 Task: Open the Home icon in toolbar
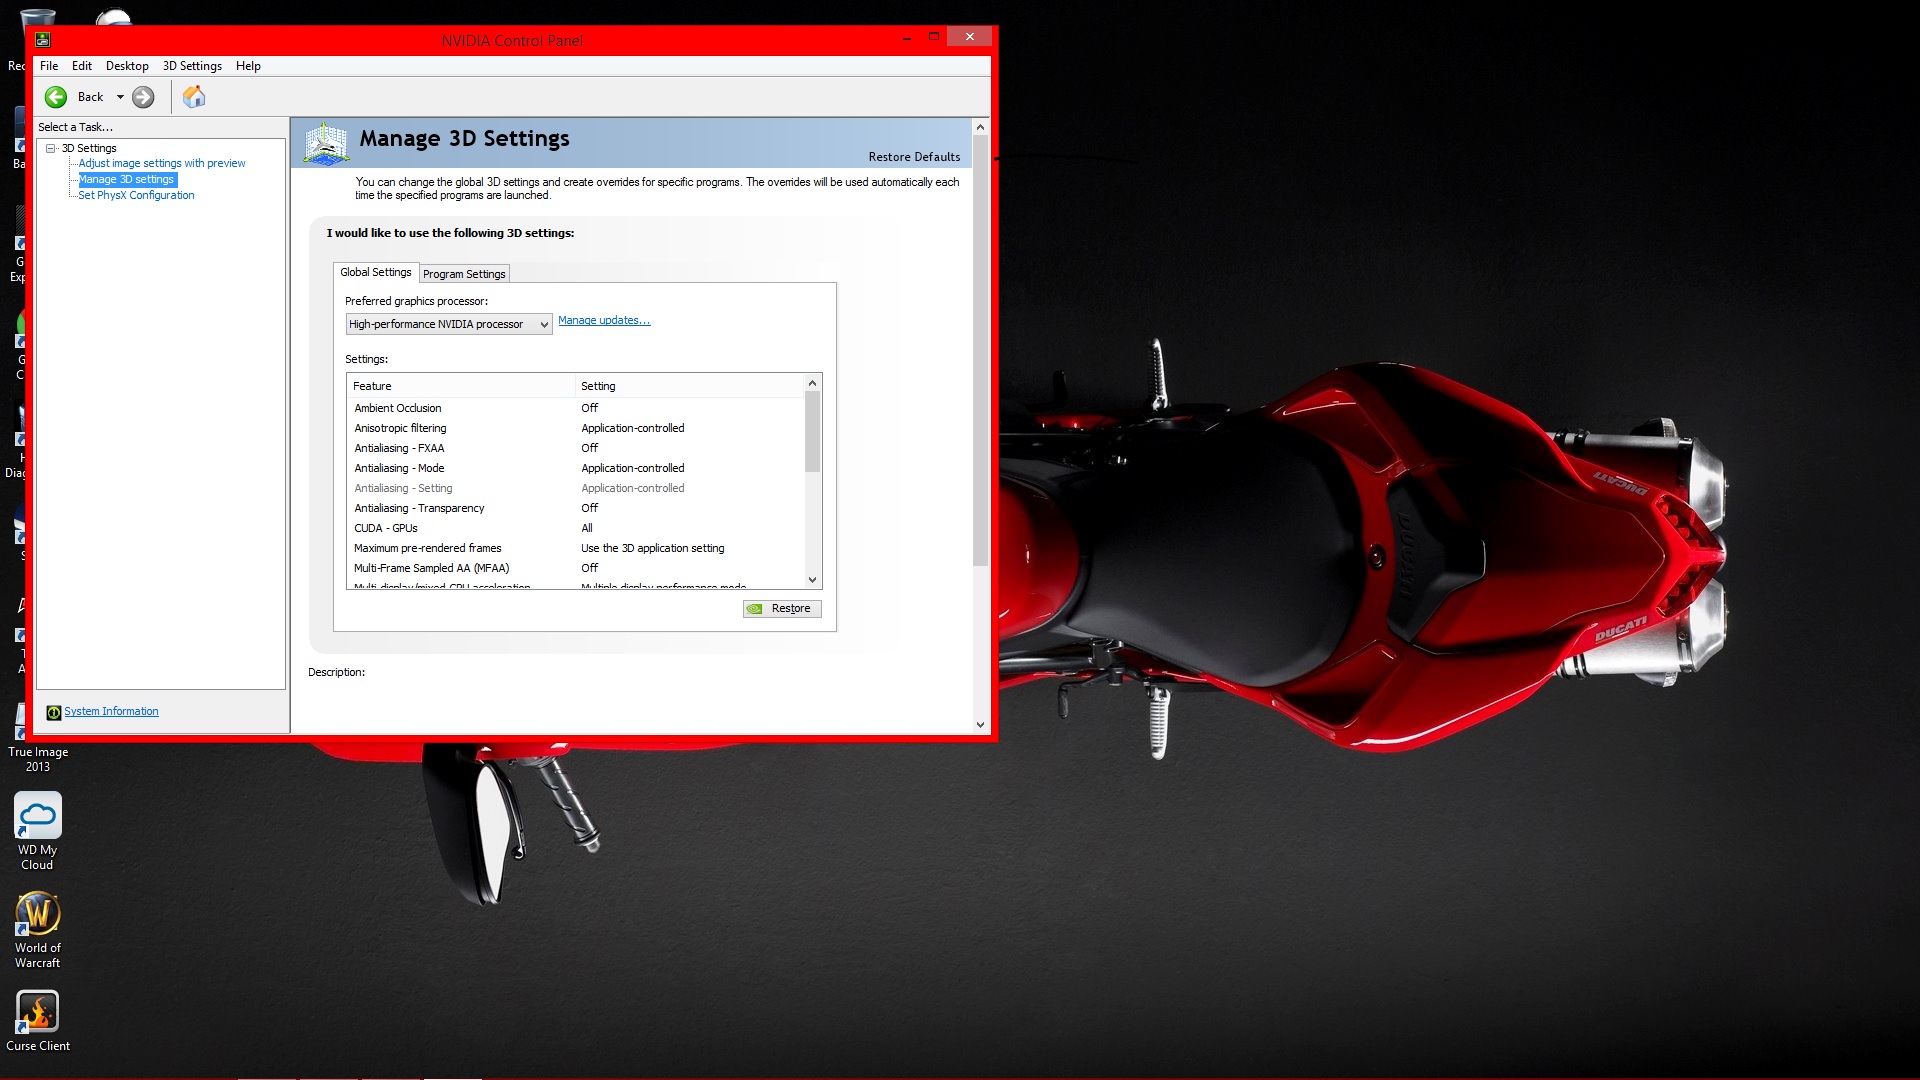coord(194,97)
